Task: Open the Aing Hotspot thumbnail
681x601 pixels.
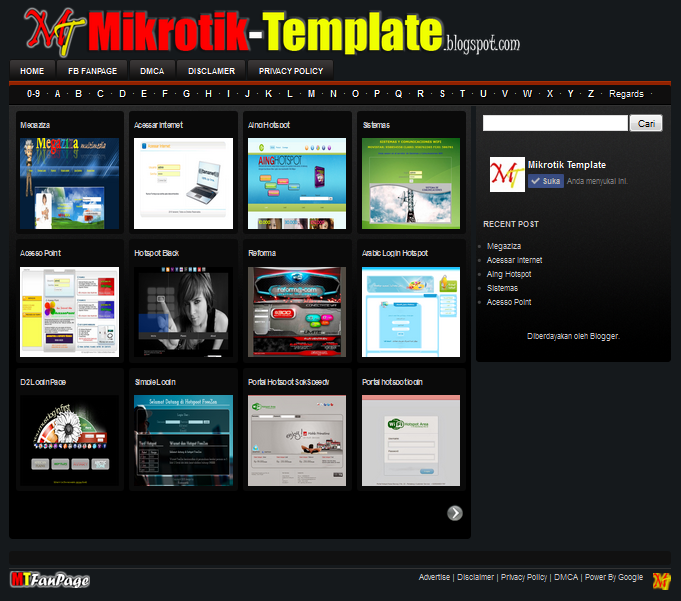Action: click(x=297, y=183)
